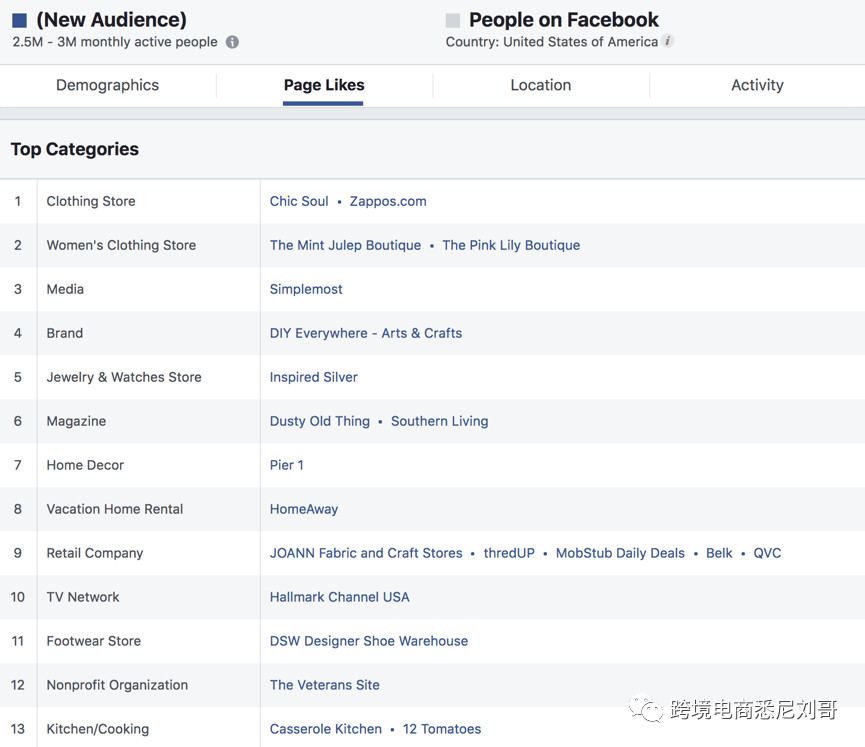Open the Inspired Silver link
865x747 pixels.
(x=313, y=377)
